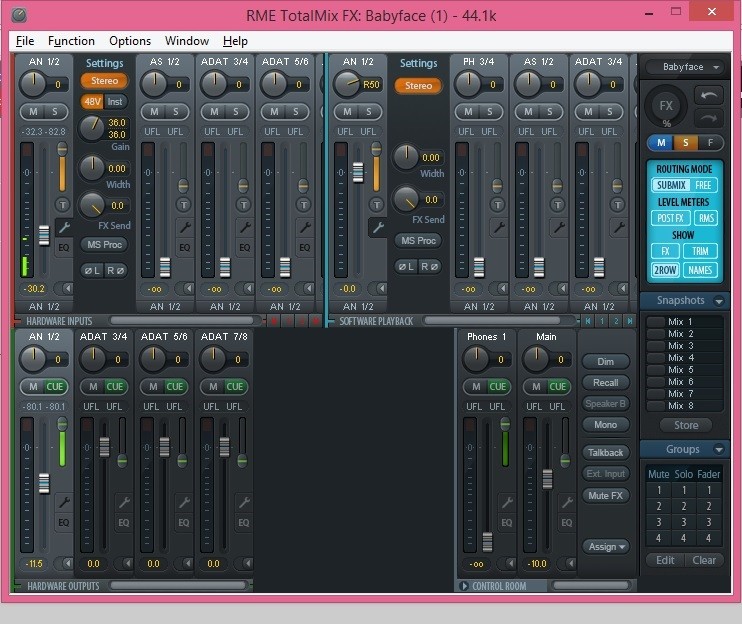The height and width of the screenshot is (624, 742).
Task: Collapse Phones 1 channel strip arrow
Action: (510, 563)
